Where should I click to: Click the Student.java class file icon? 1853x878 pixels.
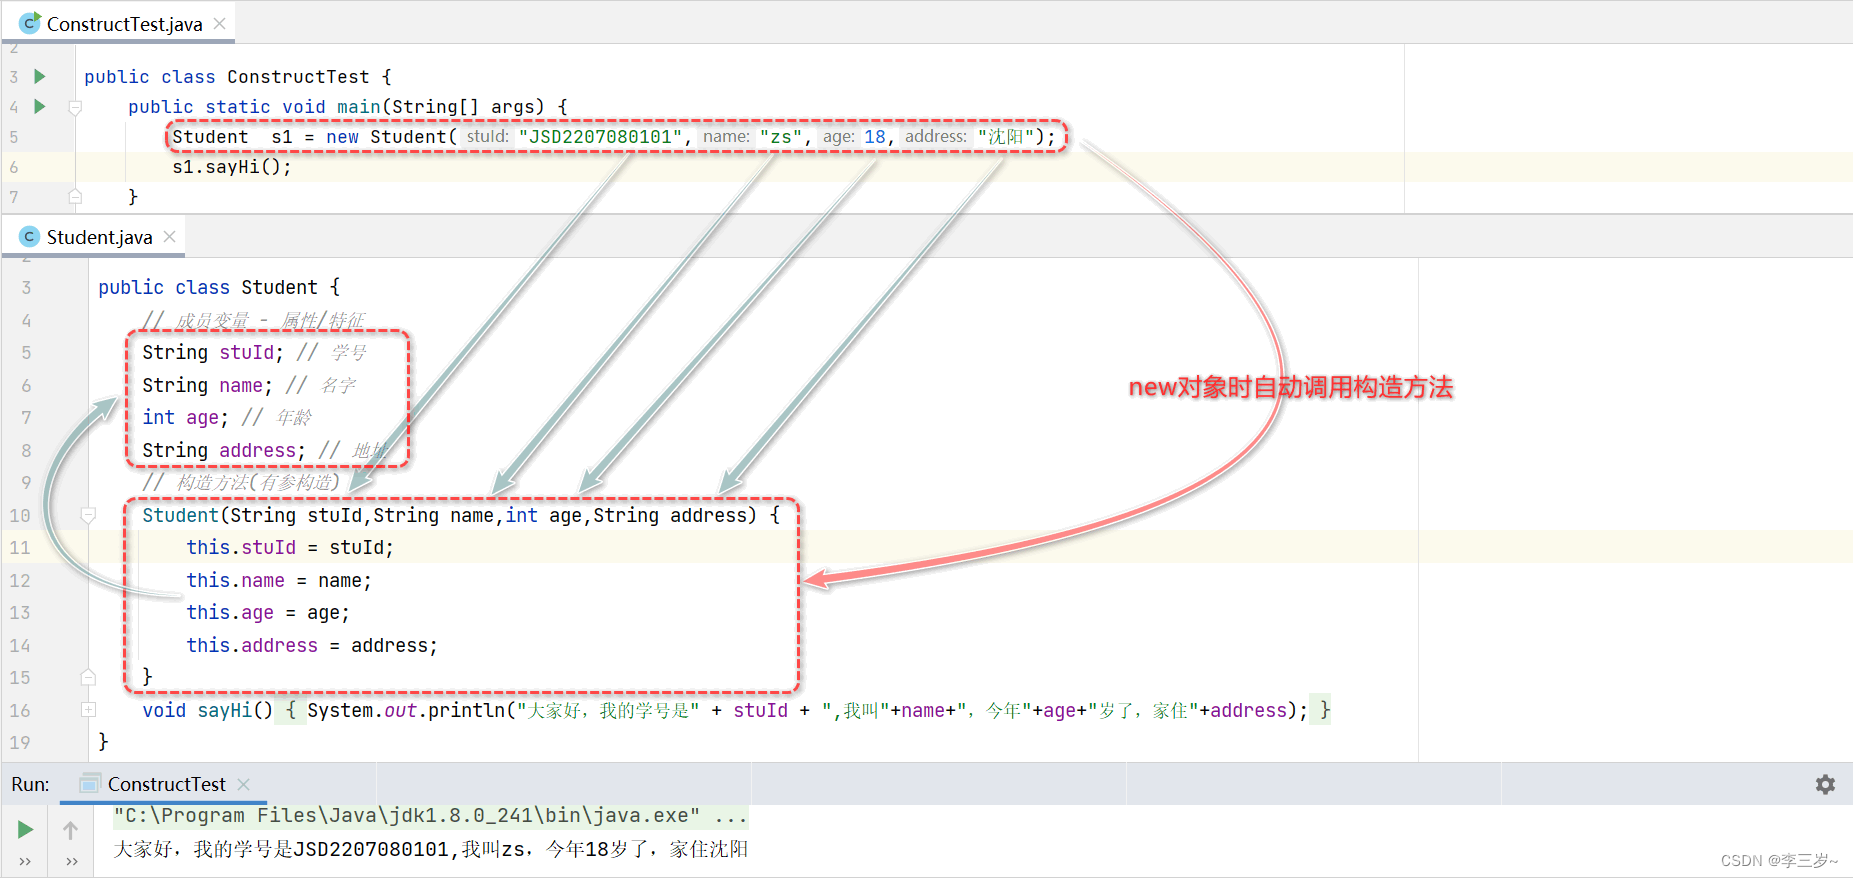point(30,236)
